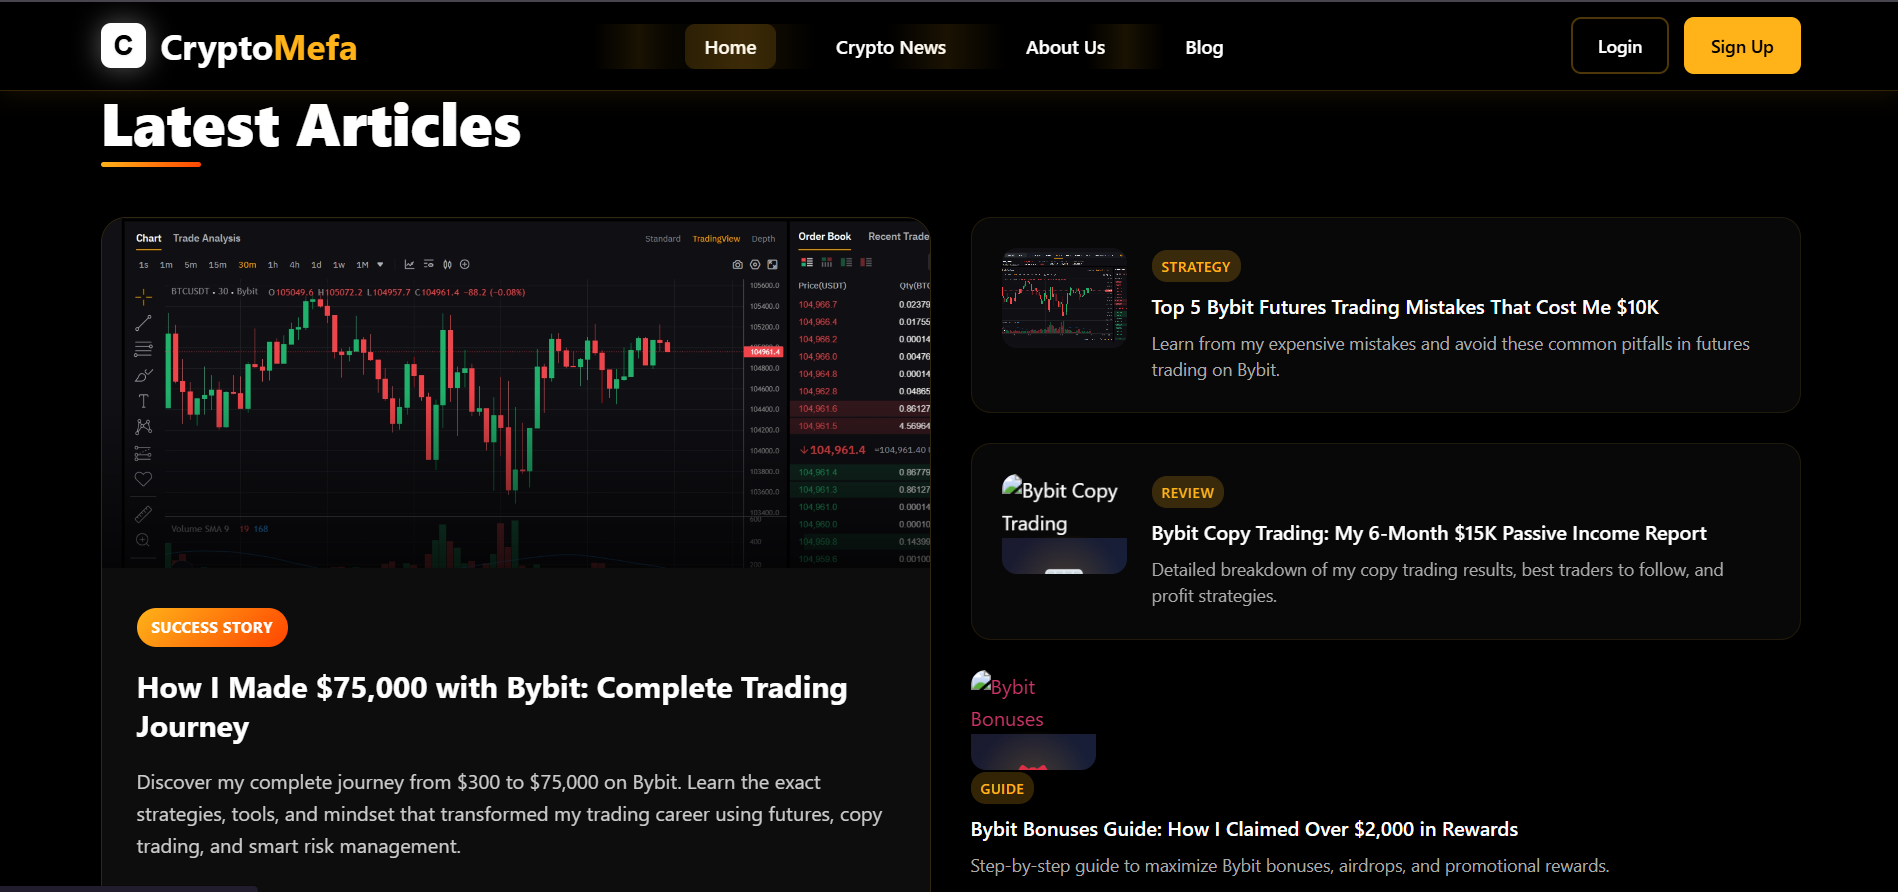Open the CryptoMefa brand name link

pos(258,47)
